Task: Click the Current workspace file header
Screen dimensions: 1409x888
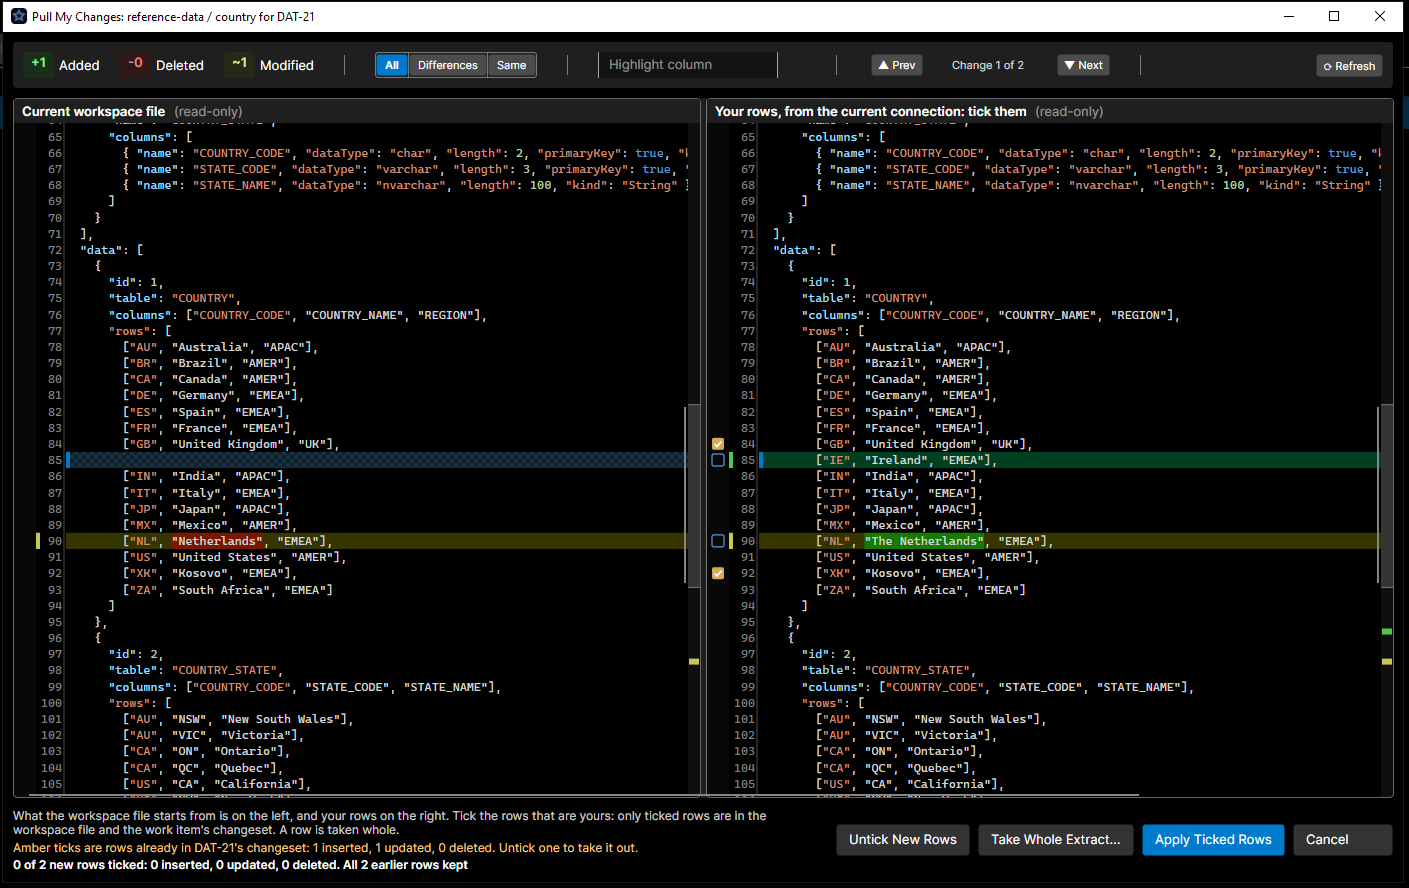Action: click(94, 111)
